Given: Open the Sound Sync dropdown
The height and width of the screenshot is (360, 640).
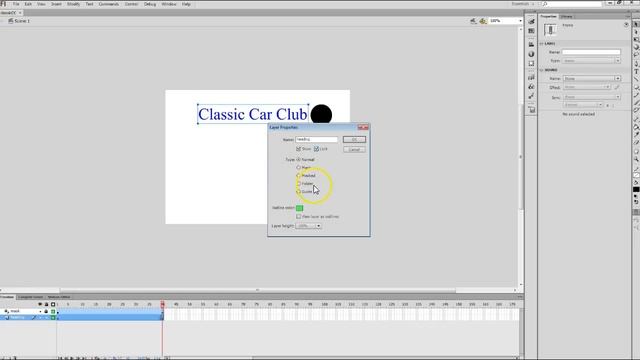Looking at the screenshot, I should pyautogui.click(x=591, y=97).
